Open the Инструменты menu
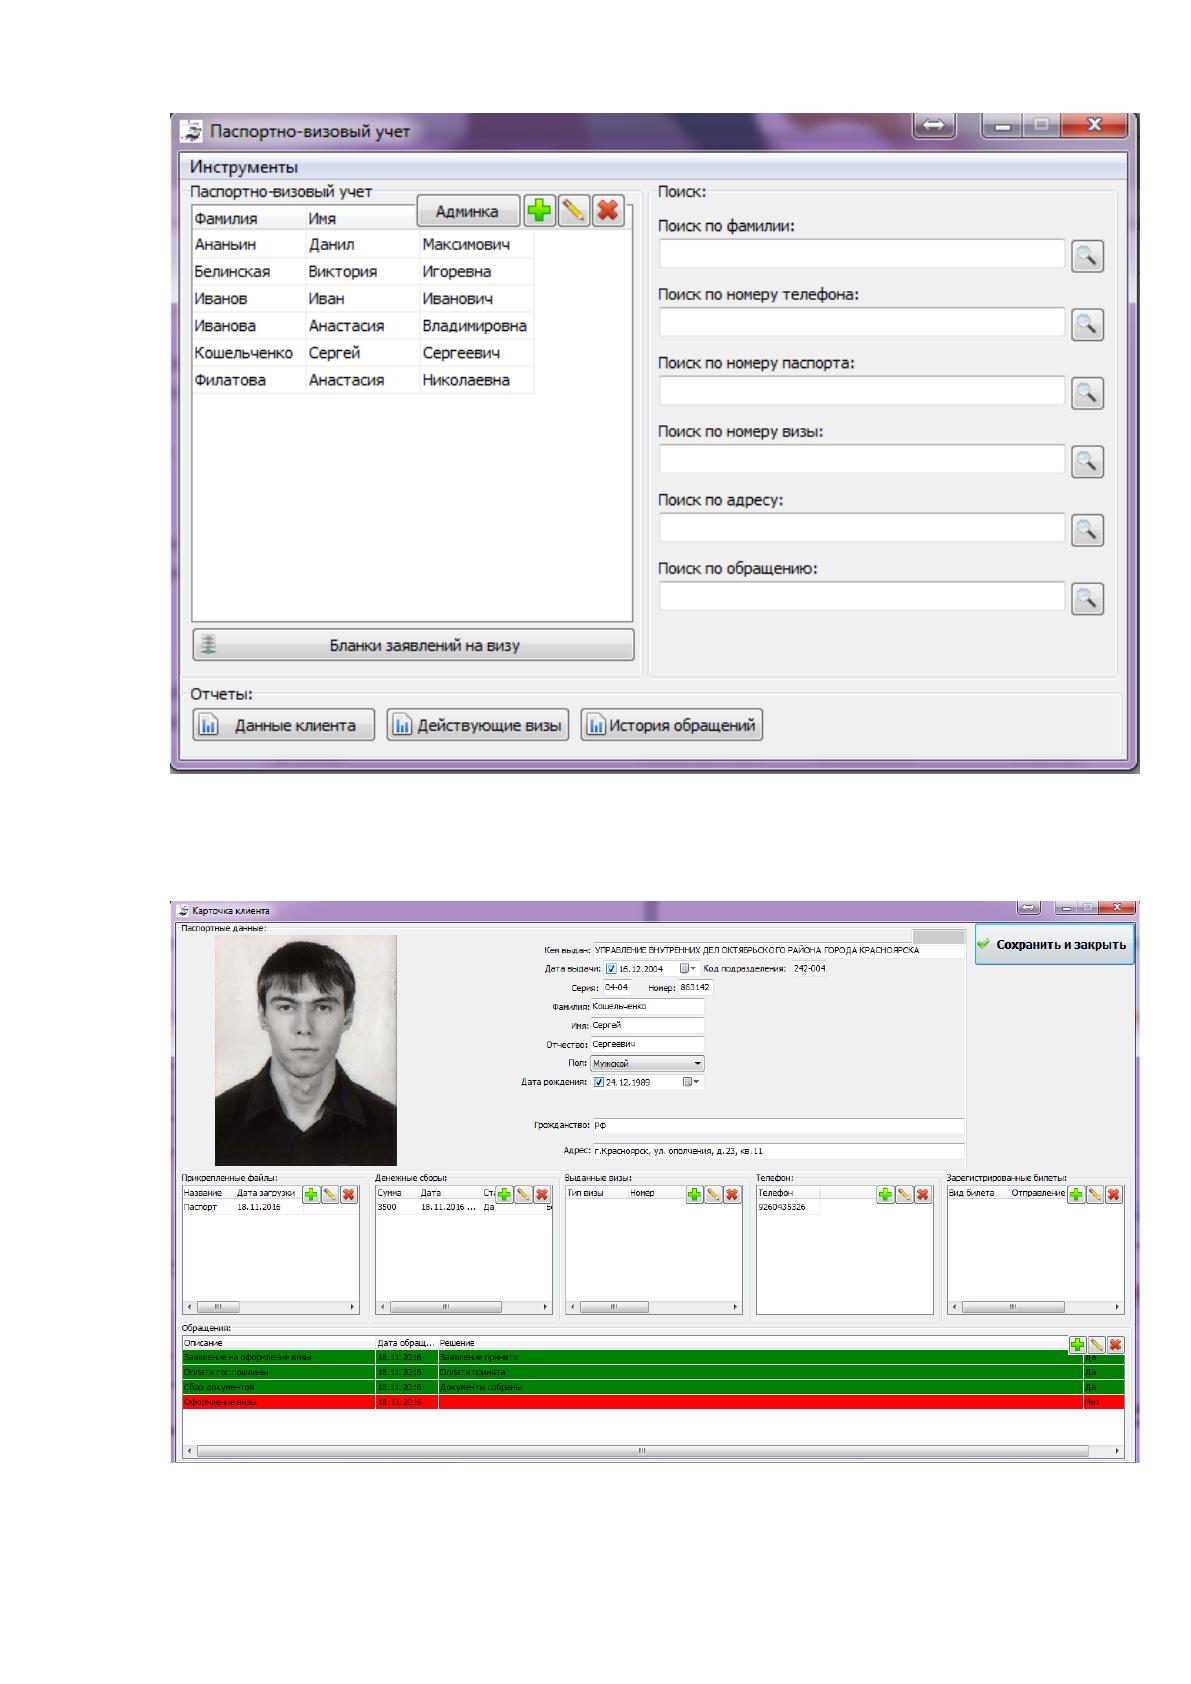This screenshot has height=1684, width=1191. pos(244,167)
